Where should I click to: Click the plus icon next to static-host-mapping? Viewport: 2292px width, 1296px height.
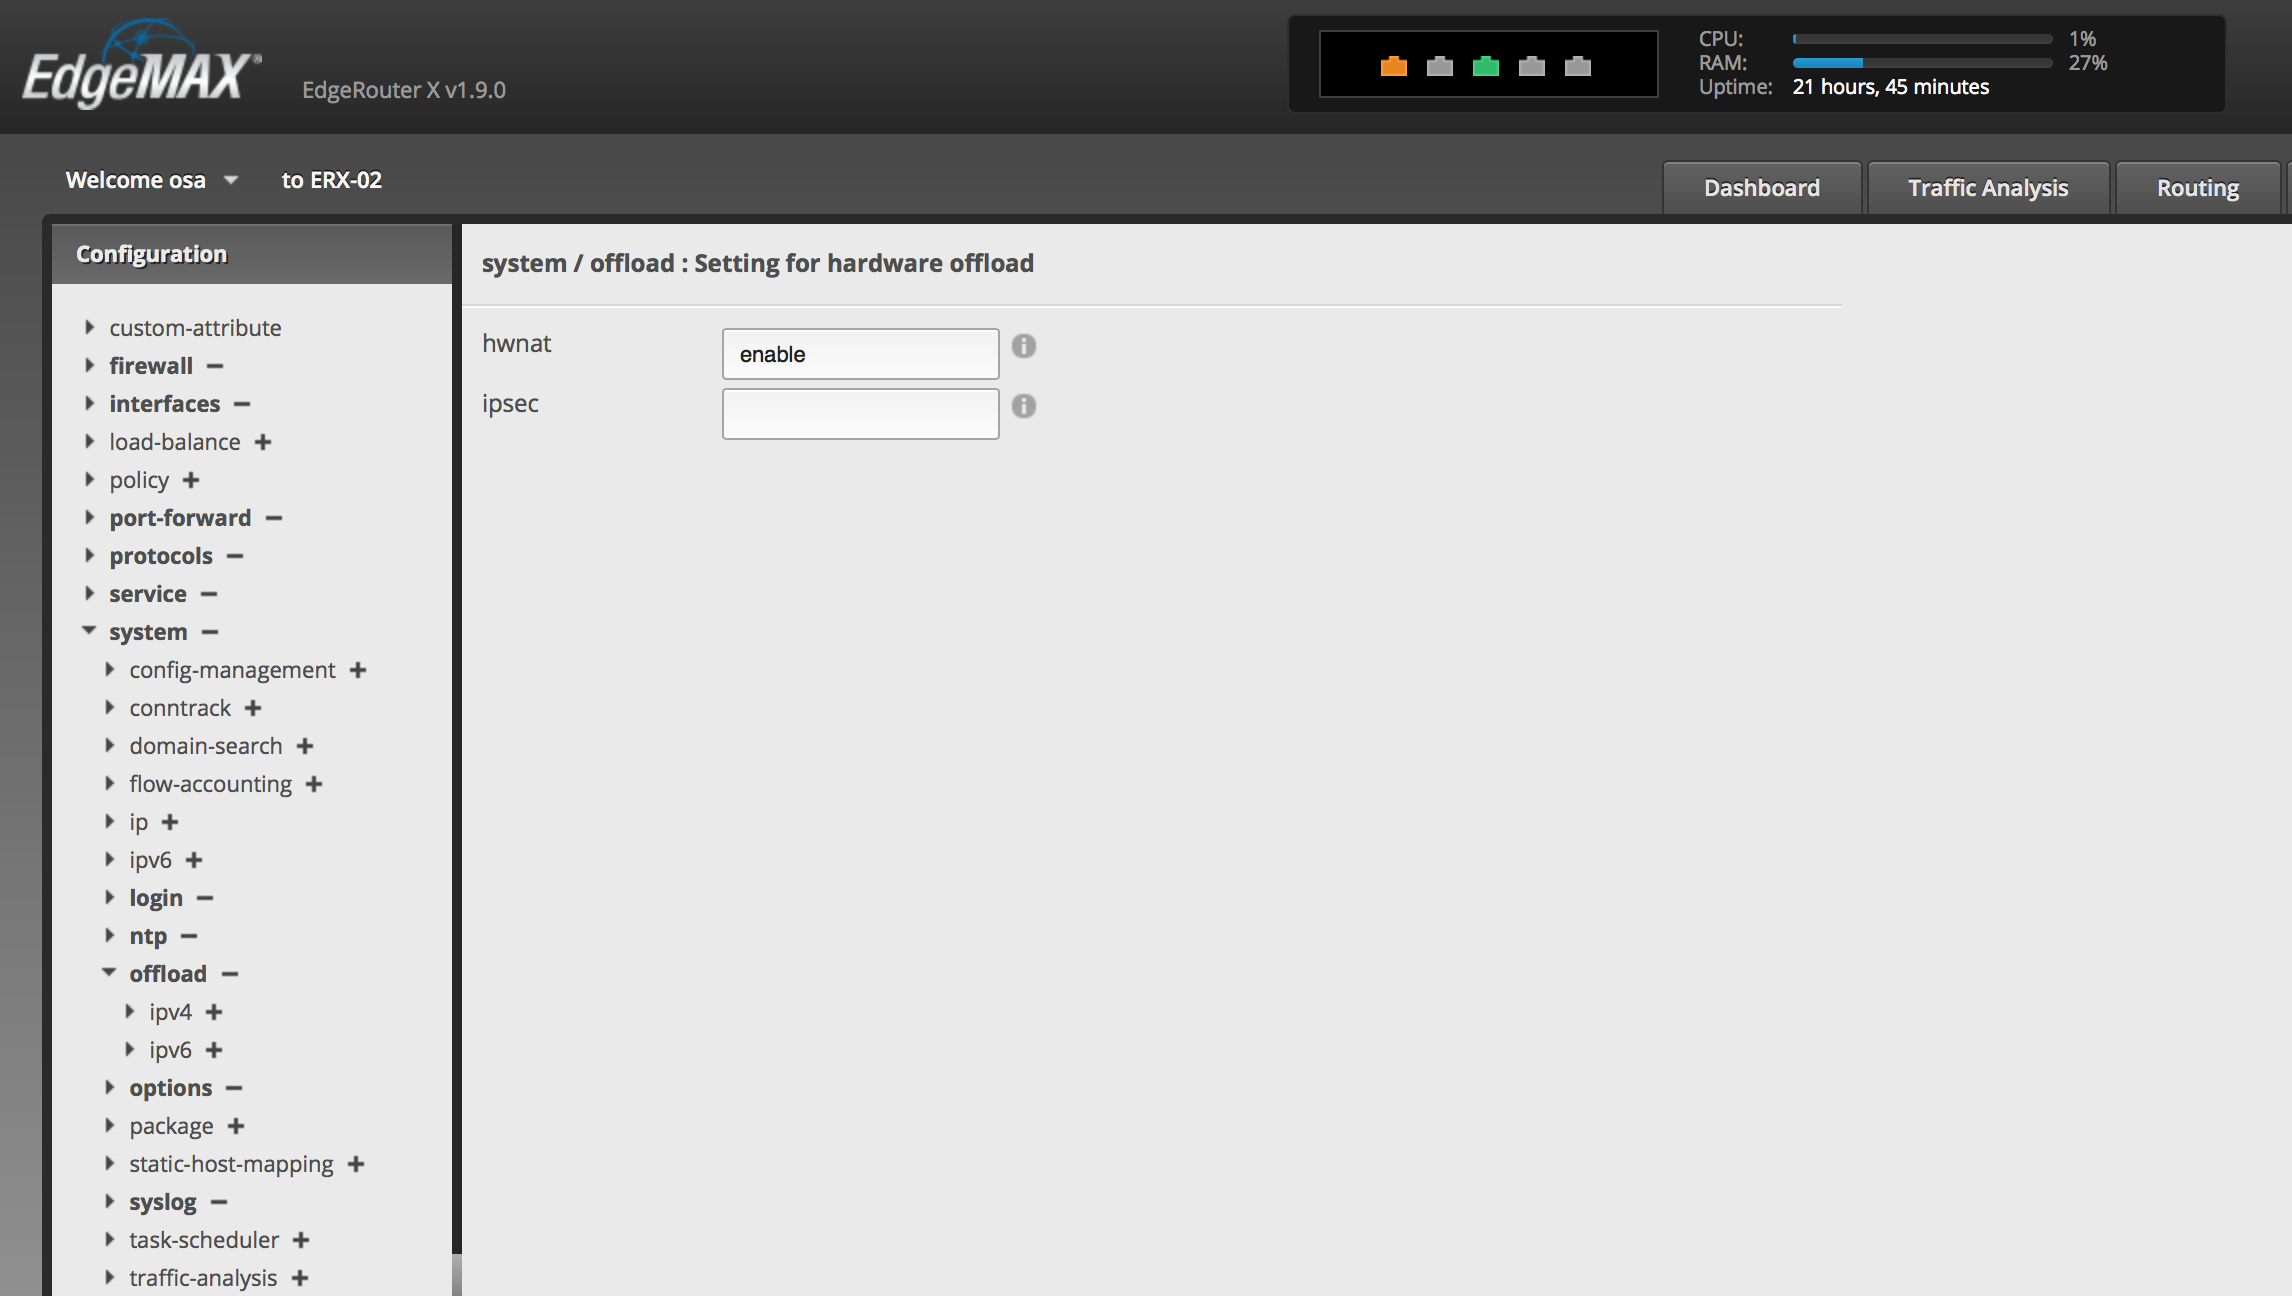point(356,1164)
